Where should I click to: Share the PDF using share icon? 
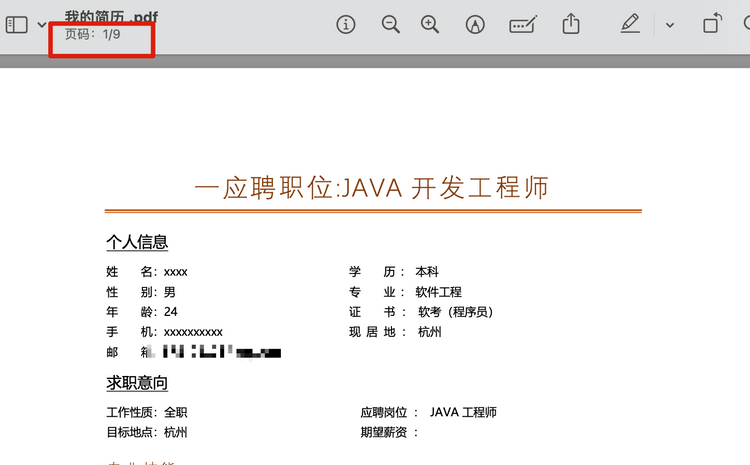(x=571, y=23)
